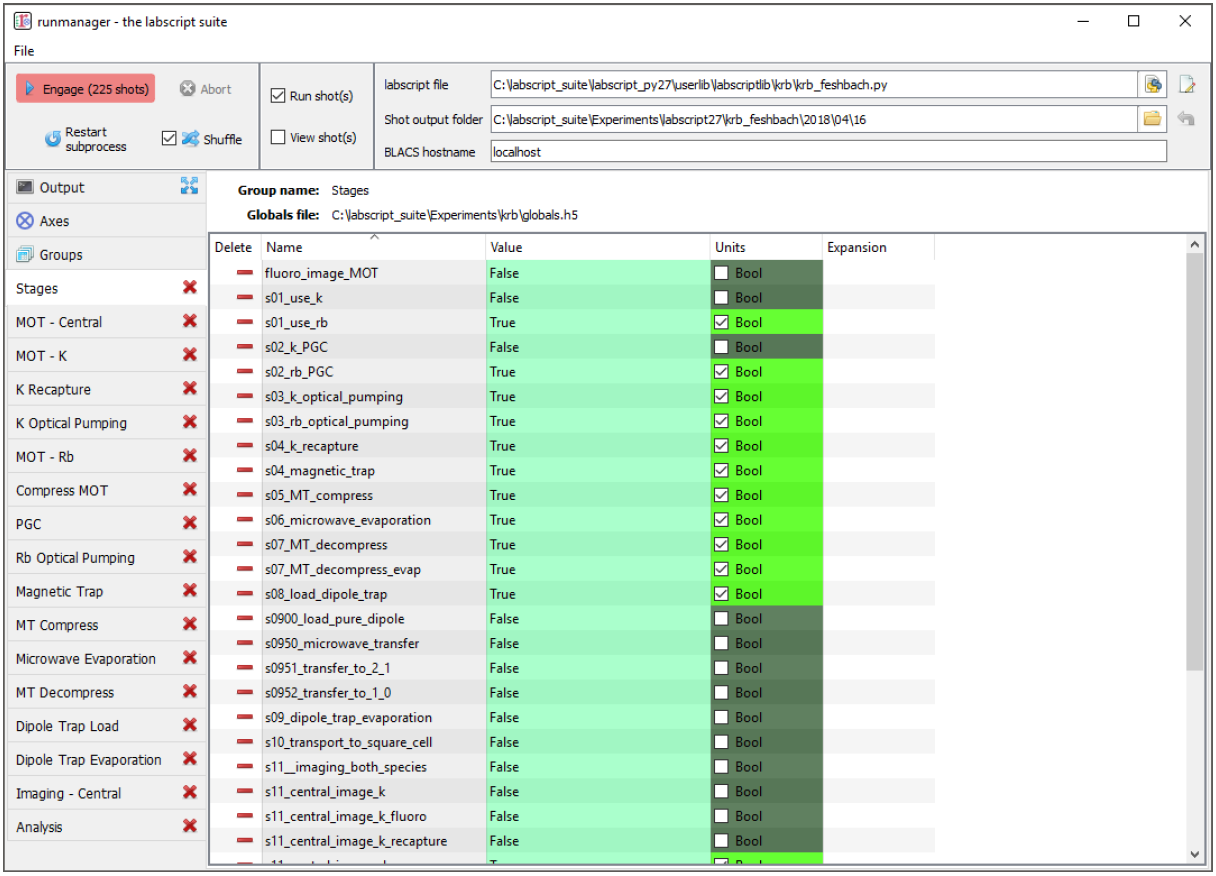Viewport: 1216px width, 876px height.
Task: Click the scrollbar up arrow
Action: point(1194,245)
